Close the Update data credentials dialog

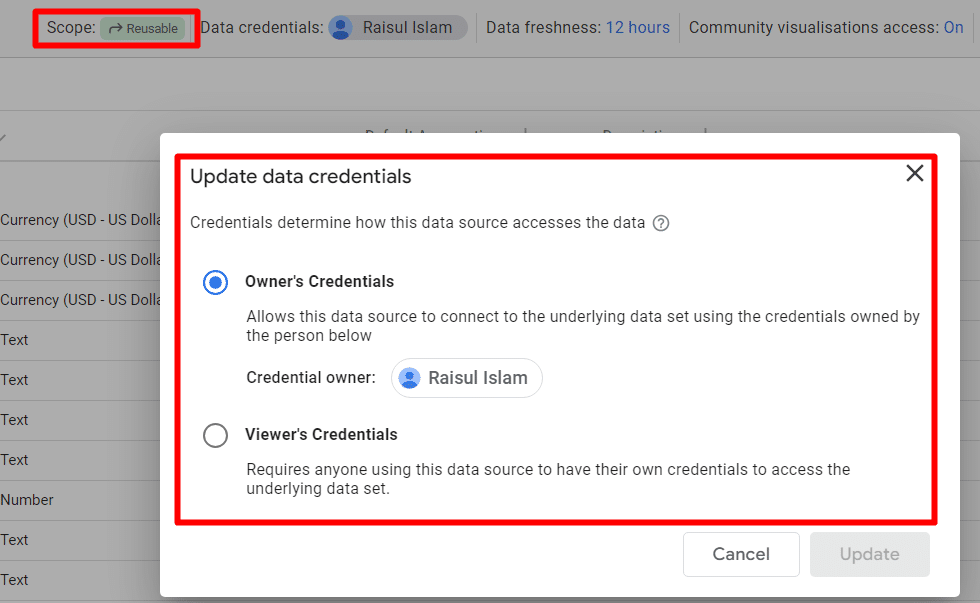click(x=914, y=173)
